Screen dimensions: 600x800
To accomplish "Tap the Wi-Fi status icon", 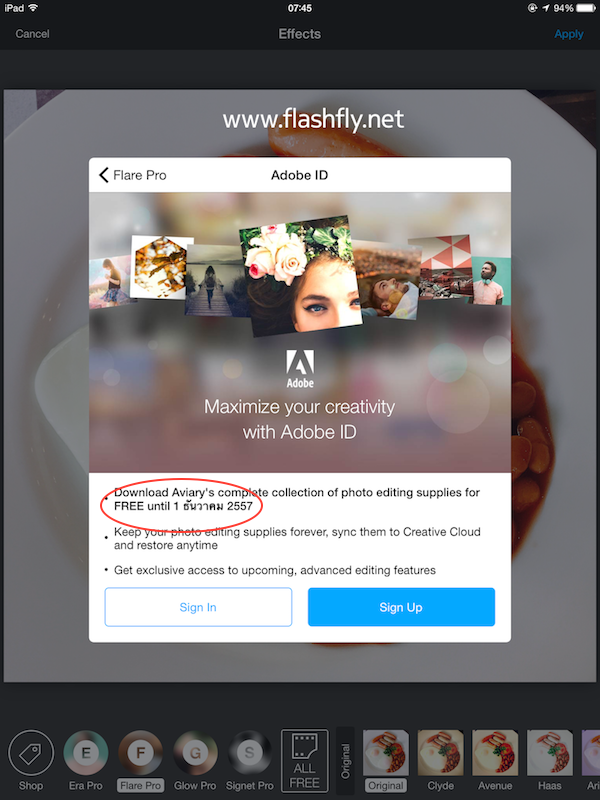I will tap(33, 8).
